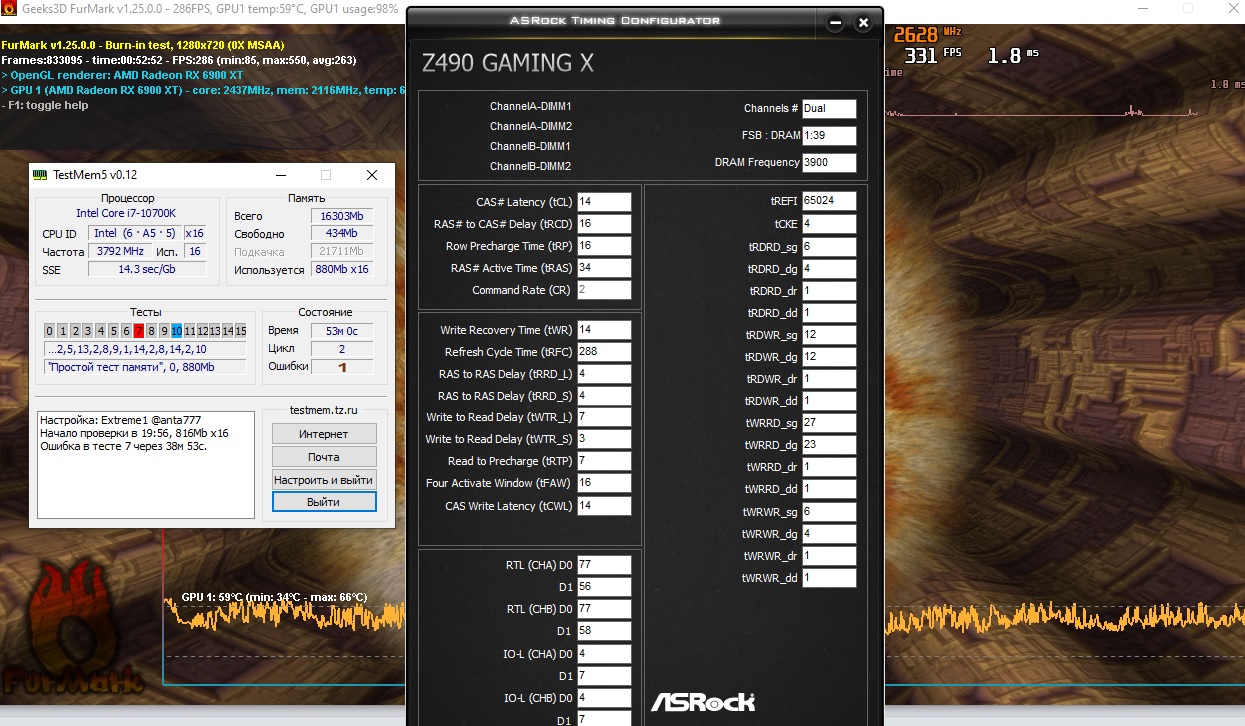Click the IO-L (CHB) D0 field
The height and width of the screenshot is (726, 1245).
[x=604, y=698]
